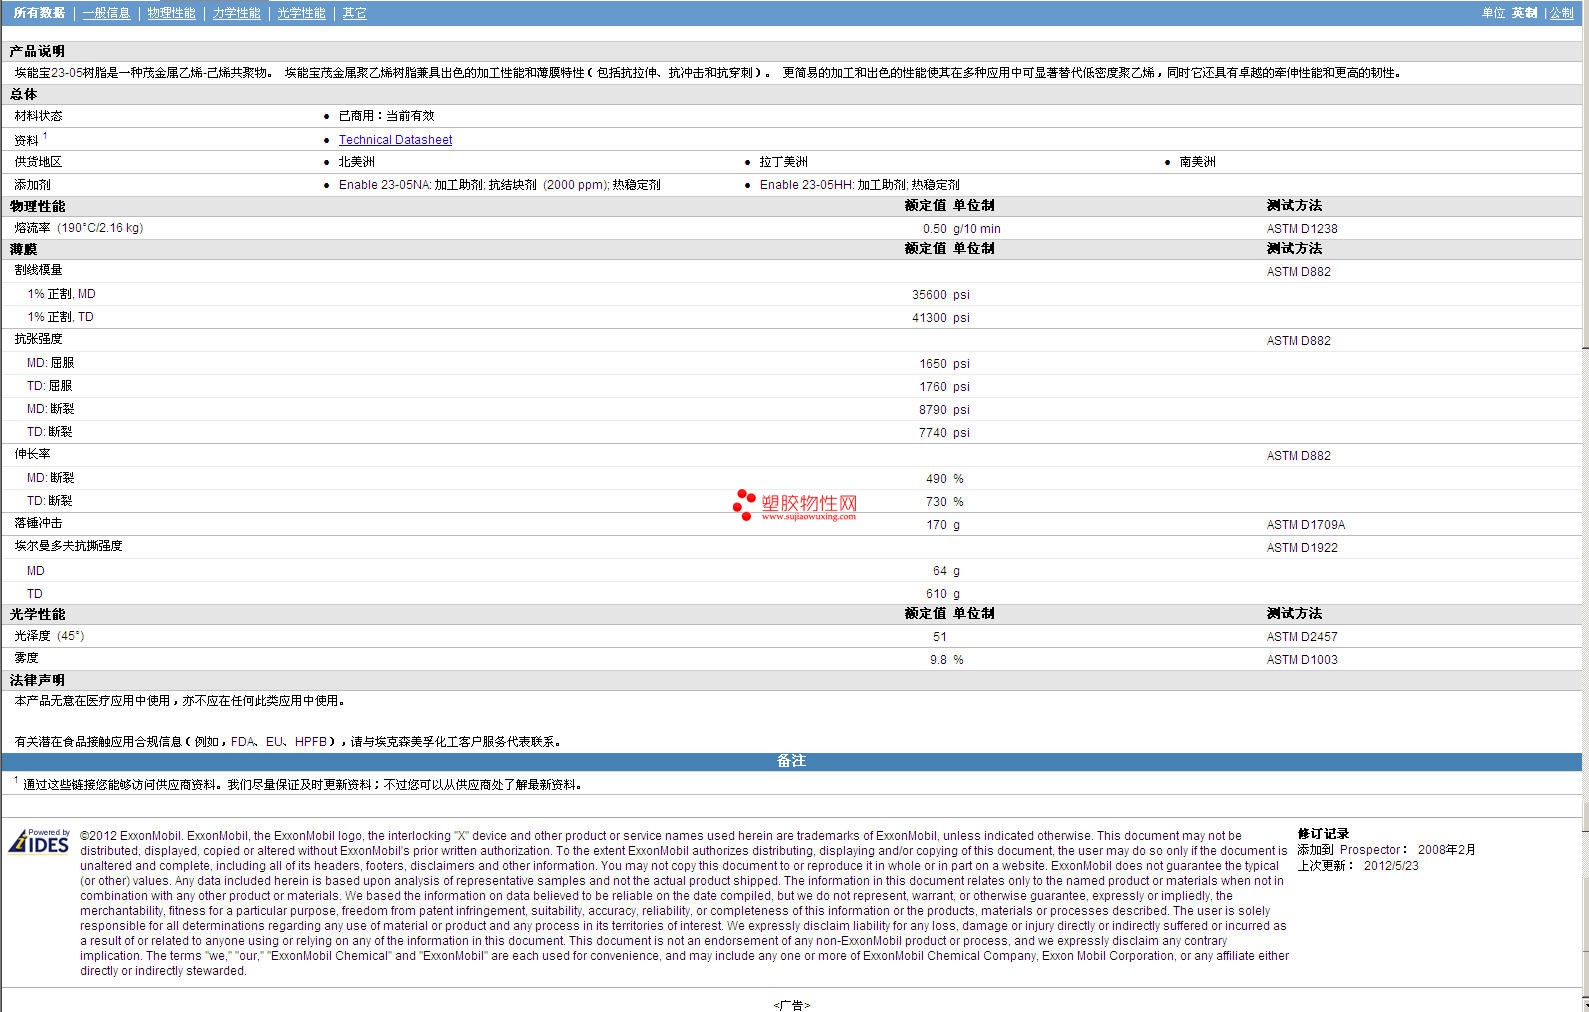
Task: Click Elmendorf MD 64 g value
Action: 946,571
